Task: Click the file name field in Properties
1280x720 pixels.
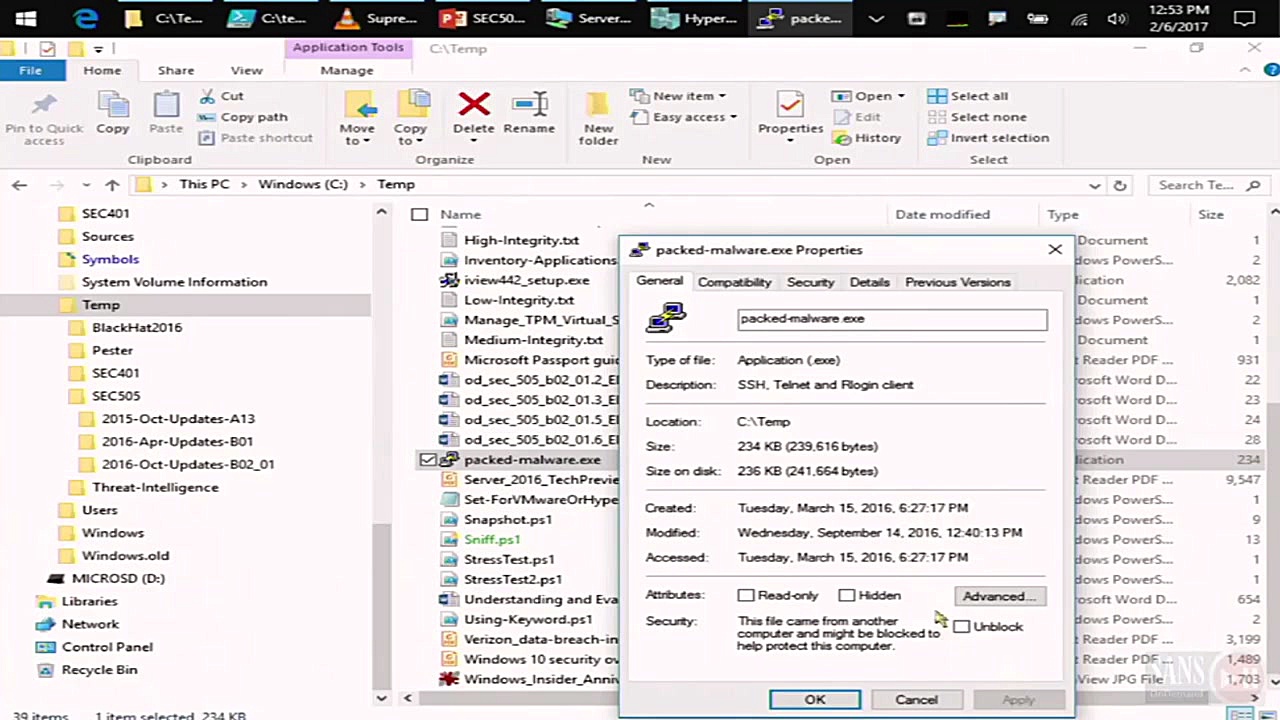Action: click(892, 319)
